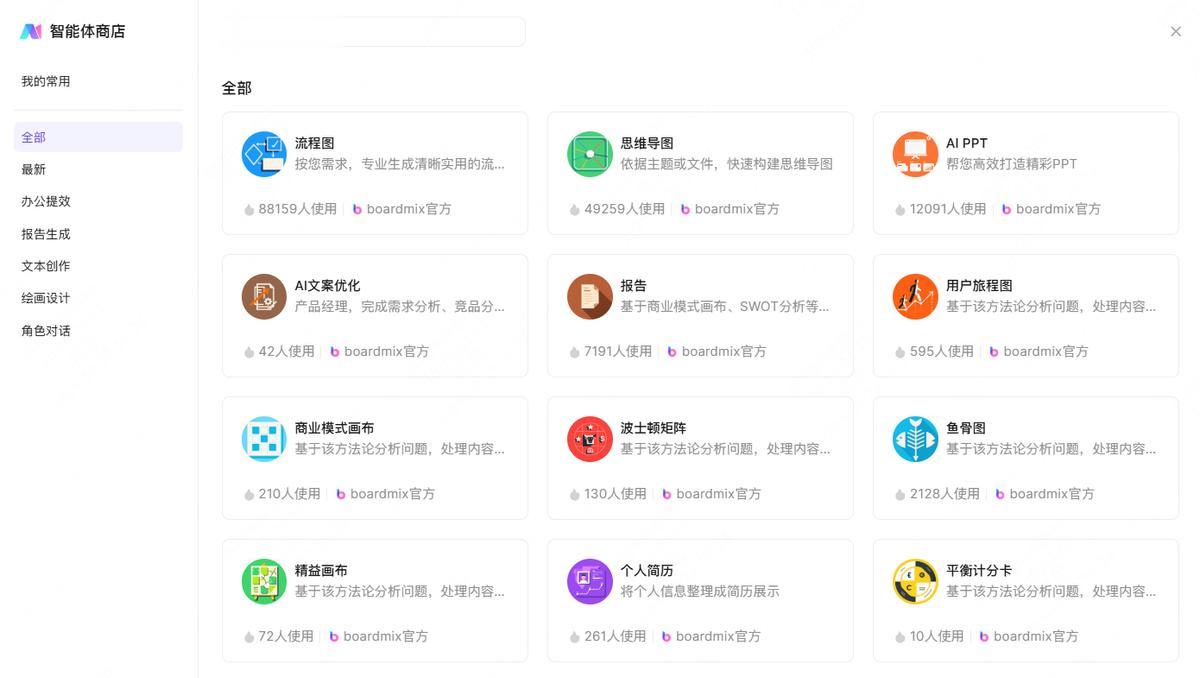Image resolution: width=1200 pixels, height=678 pixels.
Task: Click the 鱼骨图 card title
Action: (x=966, y=428)
